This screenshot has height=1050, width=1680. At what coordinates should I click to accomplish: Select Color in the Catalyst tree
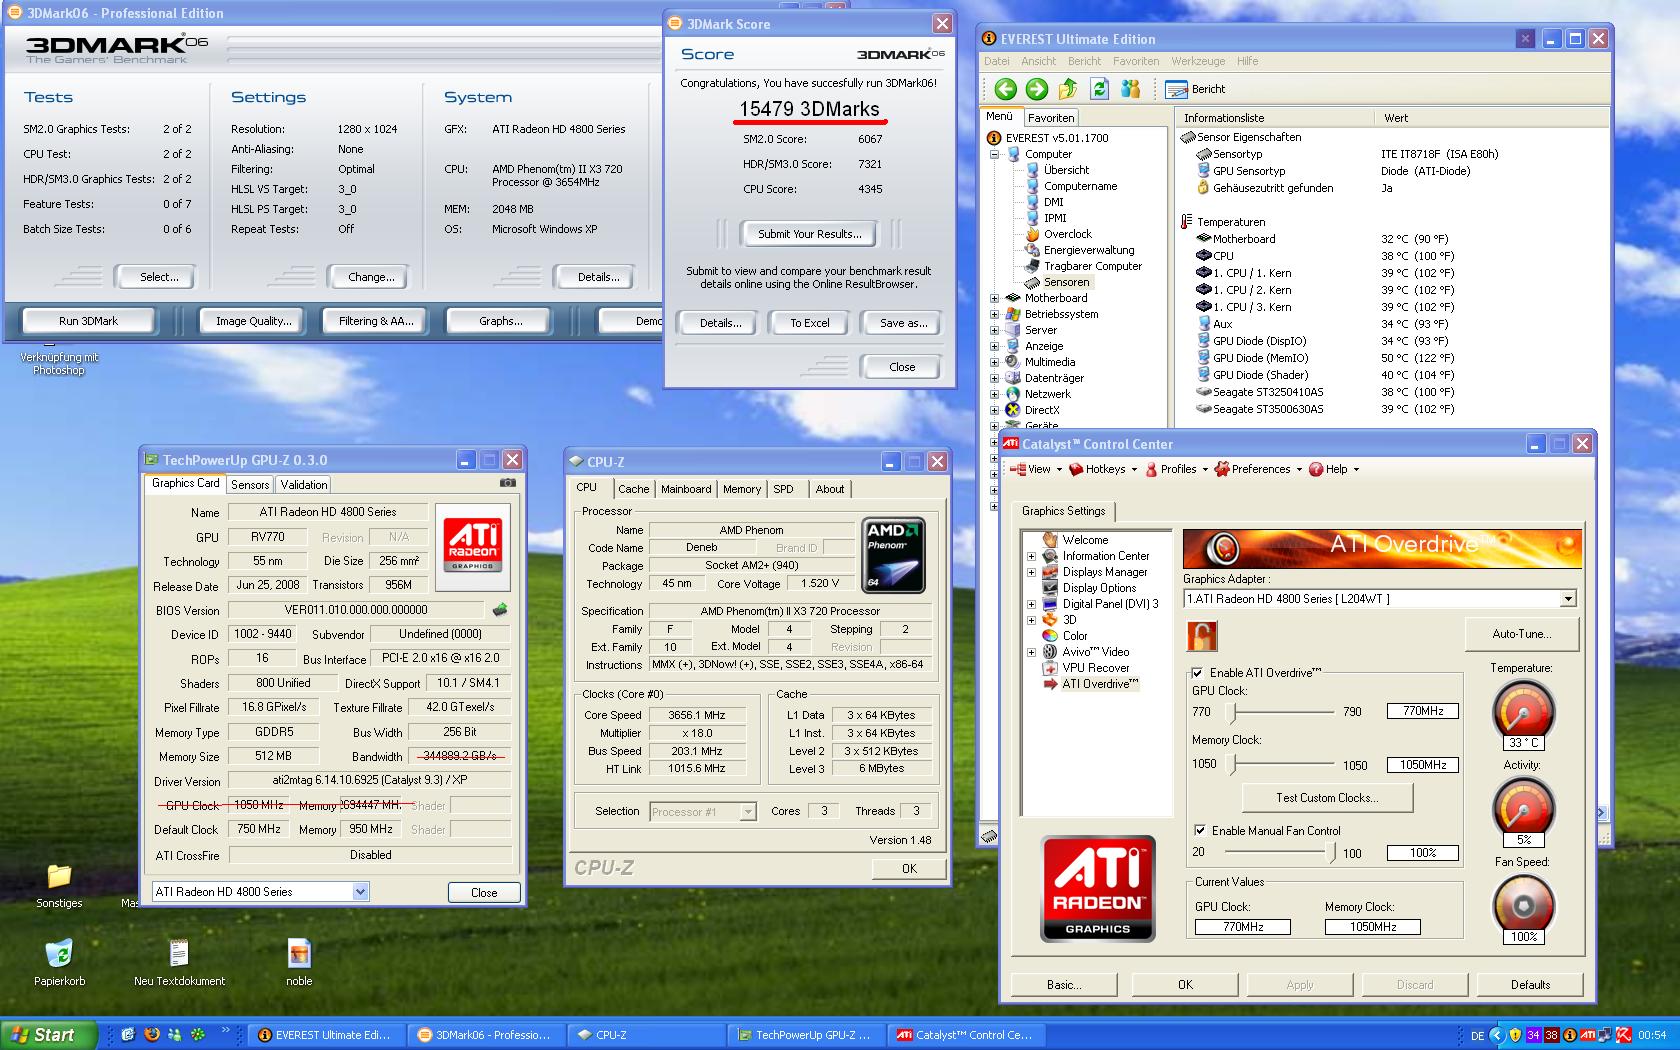(x=1075, y=636)
